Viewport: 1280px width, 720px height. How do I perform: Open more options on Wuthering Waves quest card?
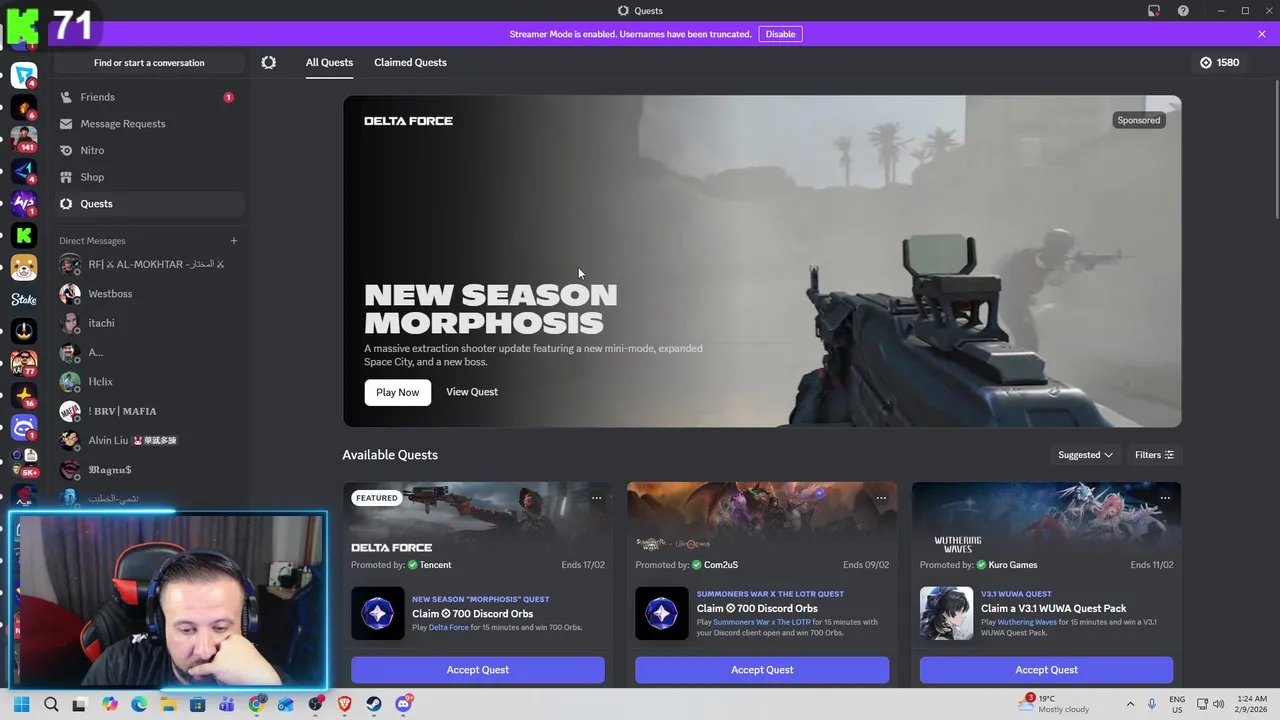[1165, 498]
